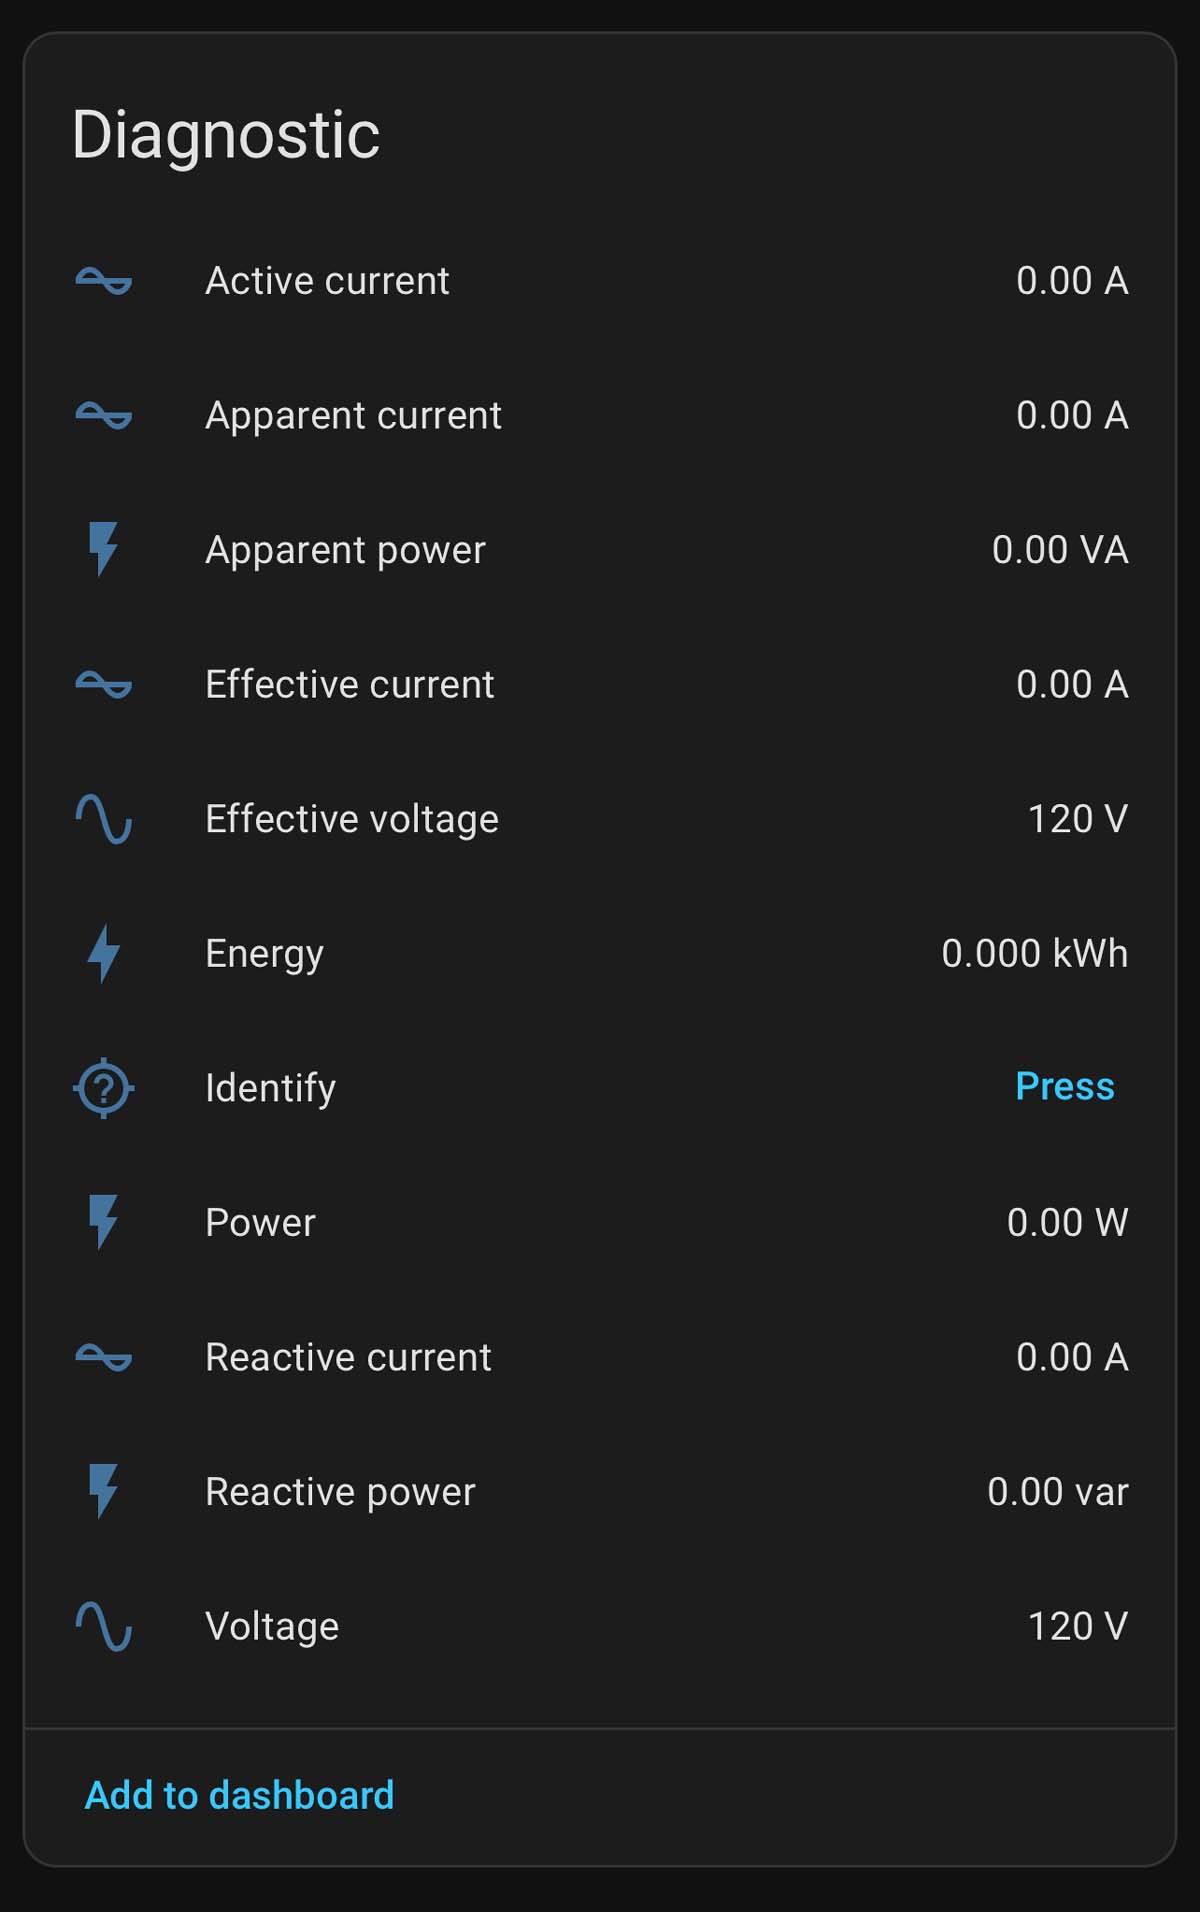1200x1912 pixels.
Task: Select the Reactive power label
Action: tap(340, 1492)
